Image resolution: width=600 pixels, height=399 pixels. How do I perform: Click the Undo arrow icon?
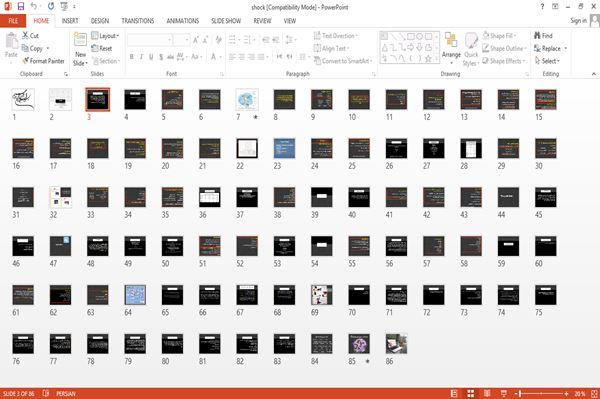34,7
